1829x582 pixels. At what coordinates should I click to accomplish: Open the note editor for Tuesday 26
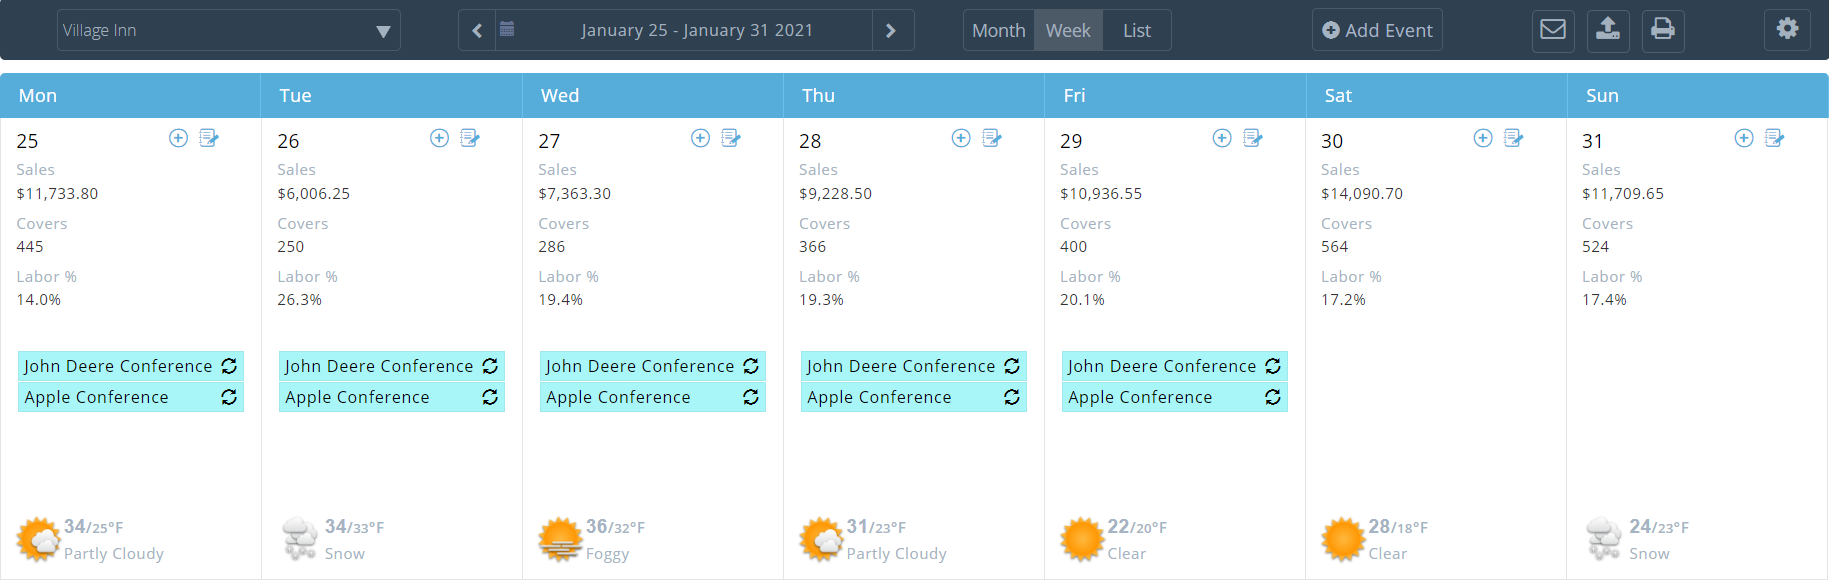[x=470, y=138]
